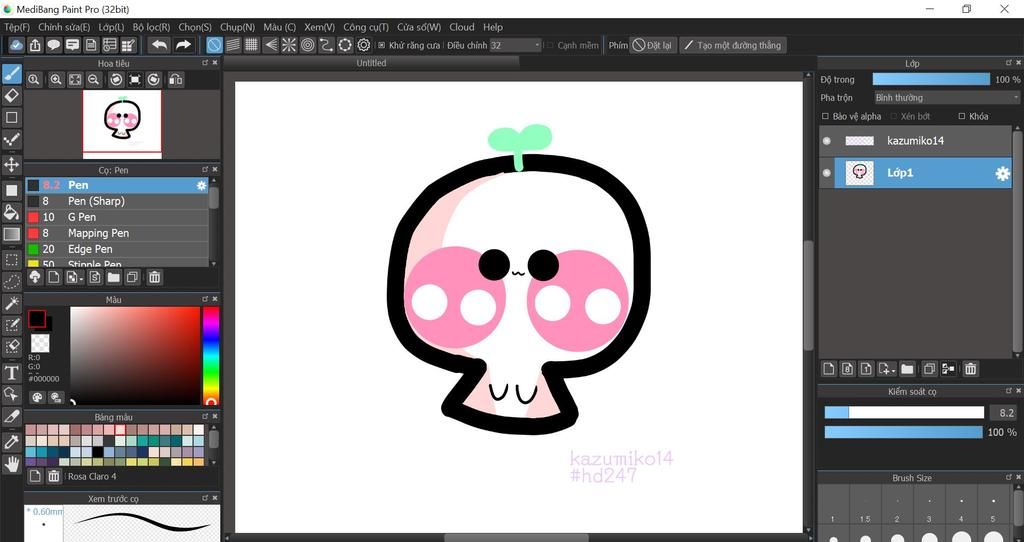This screenshot has width=1024, height=542.
Task: Delete layer with trash icon in Lớp panel
Action: pos(970,369)
